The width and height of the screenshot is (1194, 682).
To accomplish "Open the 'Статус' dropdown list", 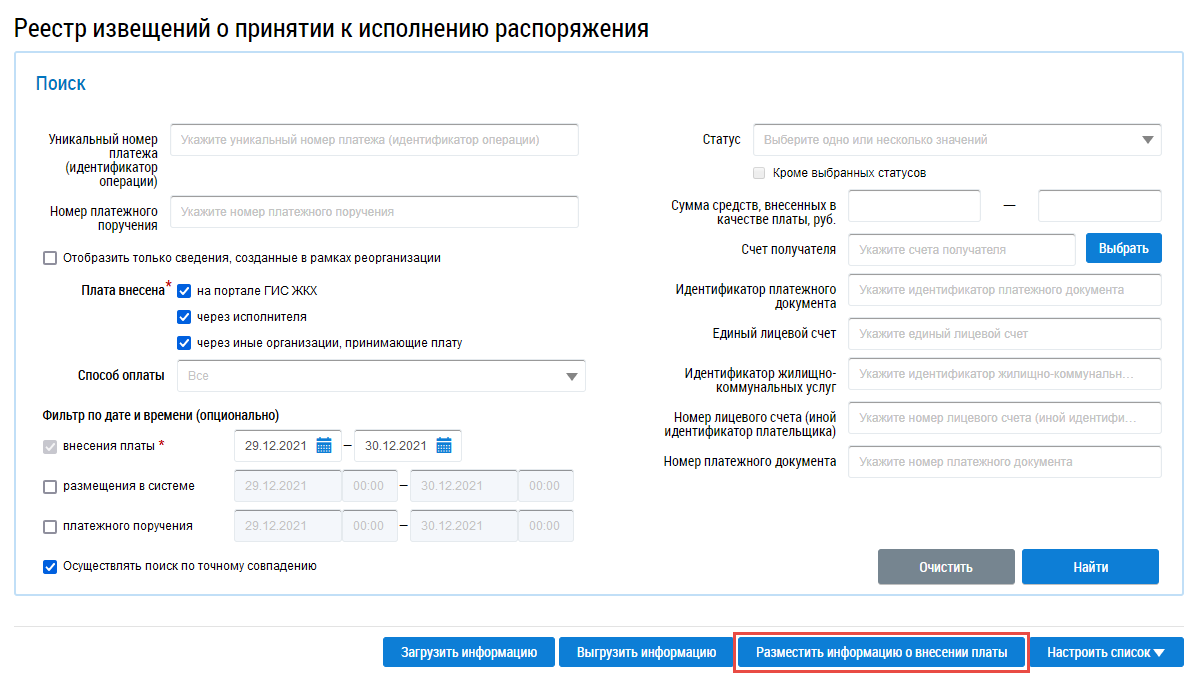I will (x=957, y=140).
